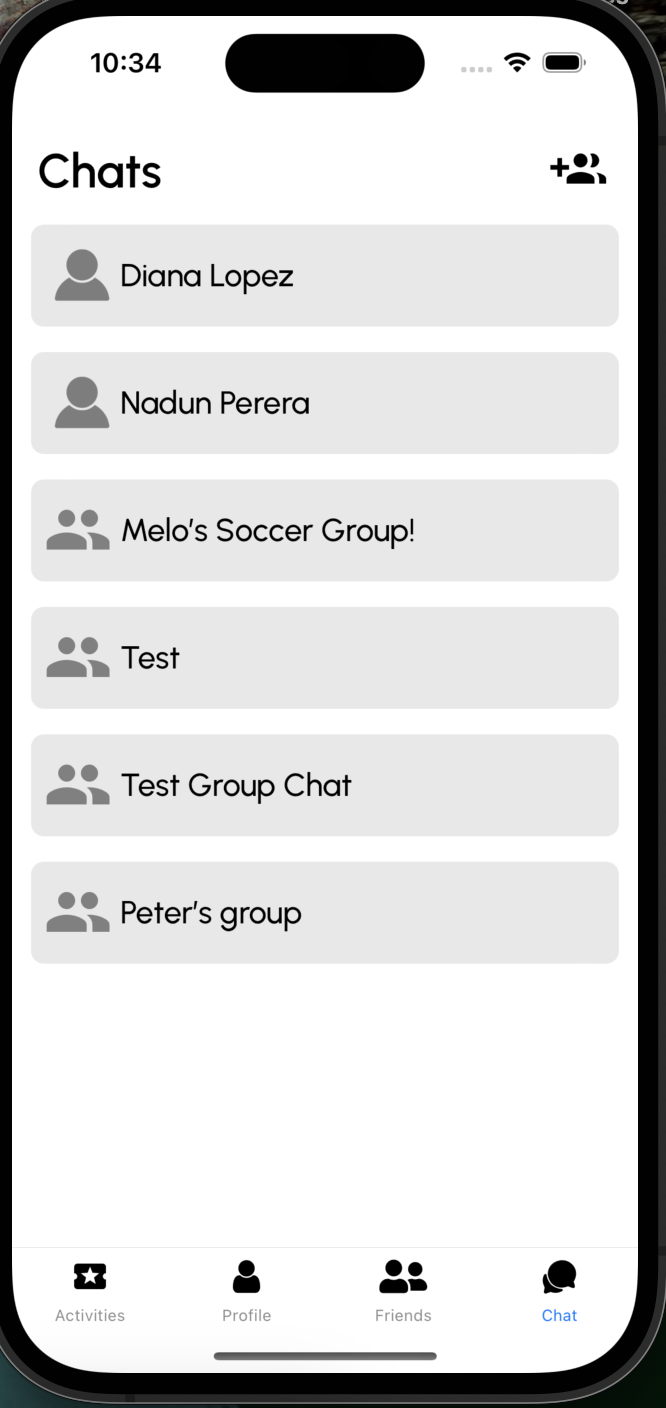
Task: Tap the add group chat icon
Action: 578,170
